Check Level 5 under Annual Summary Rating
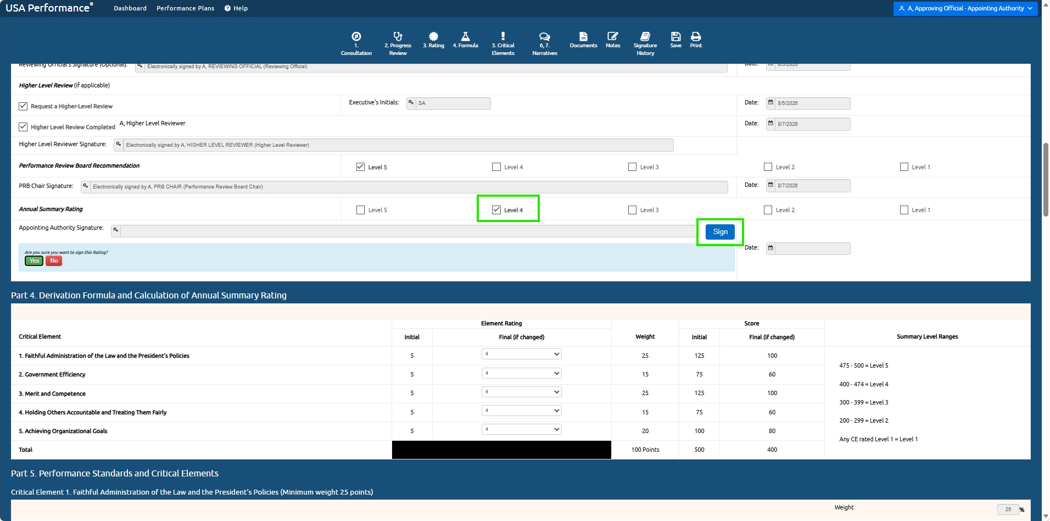1050x521 pixels. coord(360,210)
